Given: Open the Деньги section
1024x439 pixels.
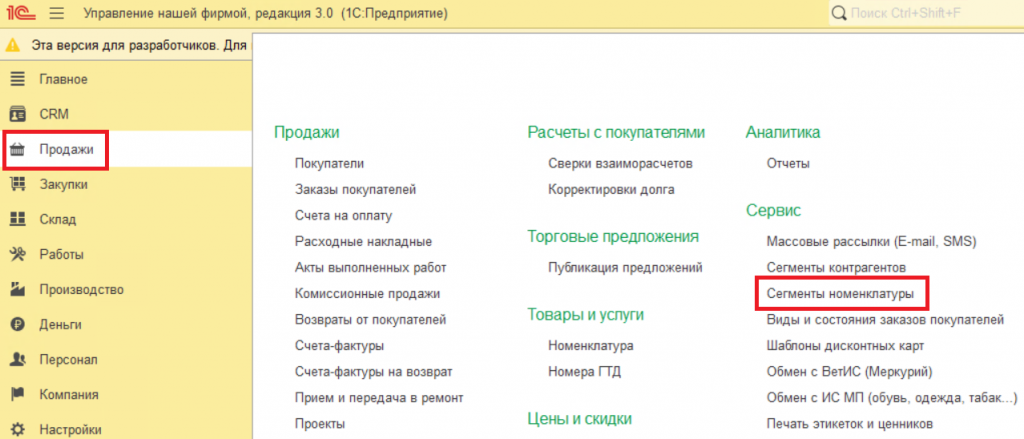Looking at the screenshot, I should click(60, 324).
